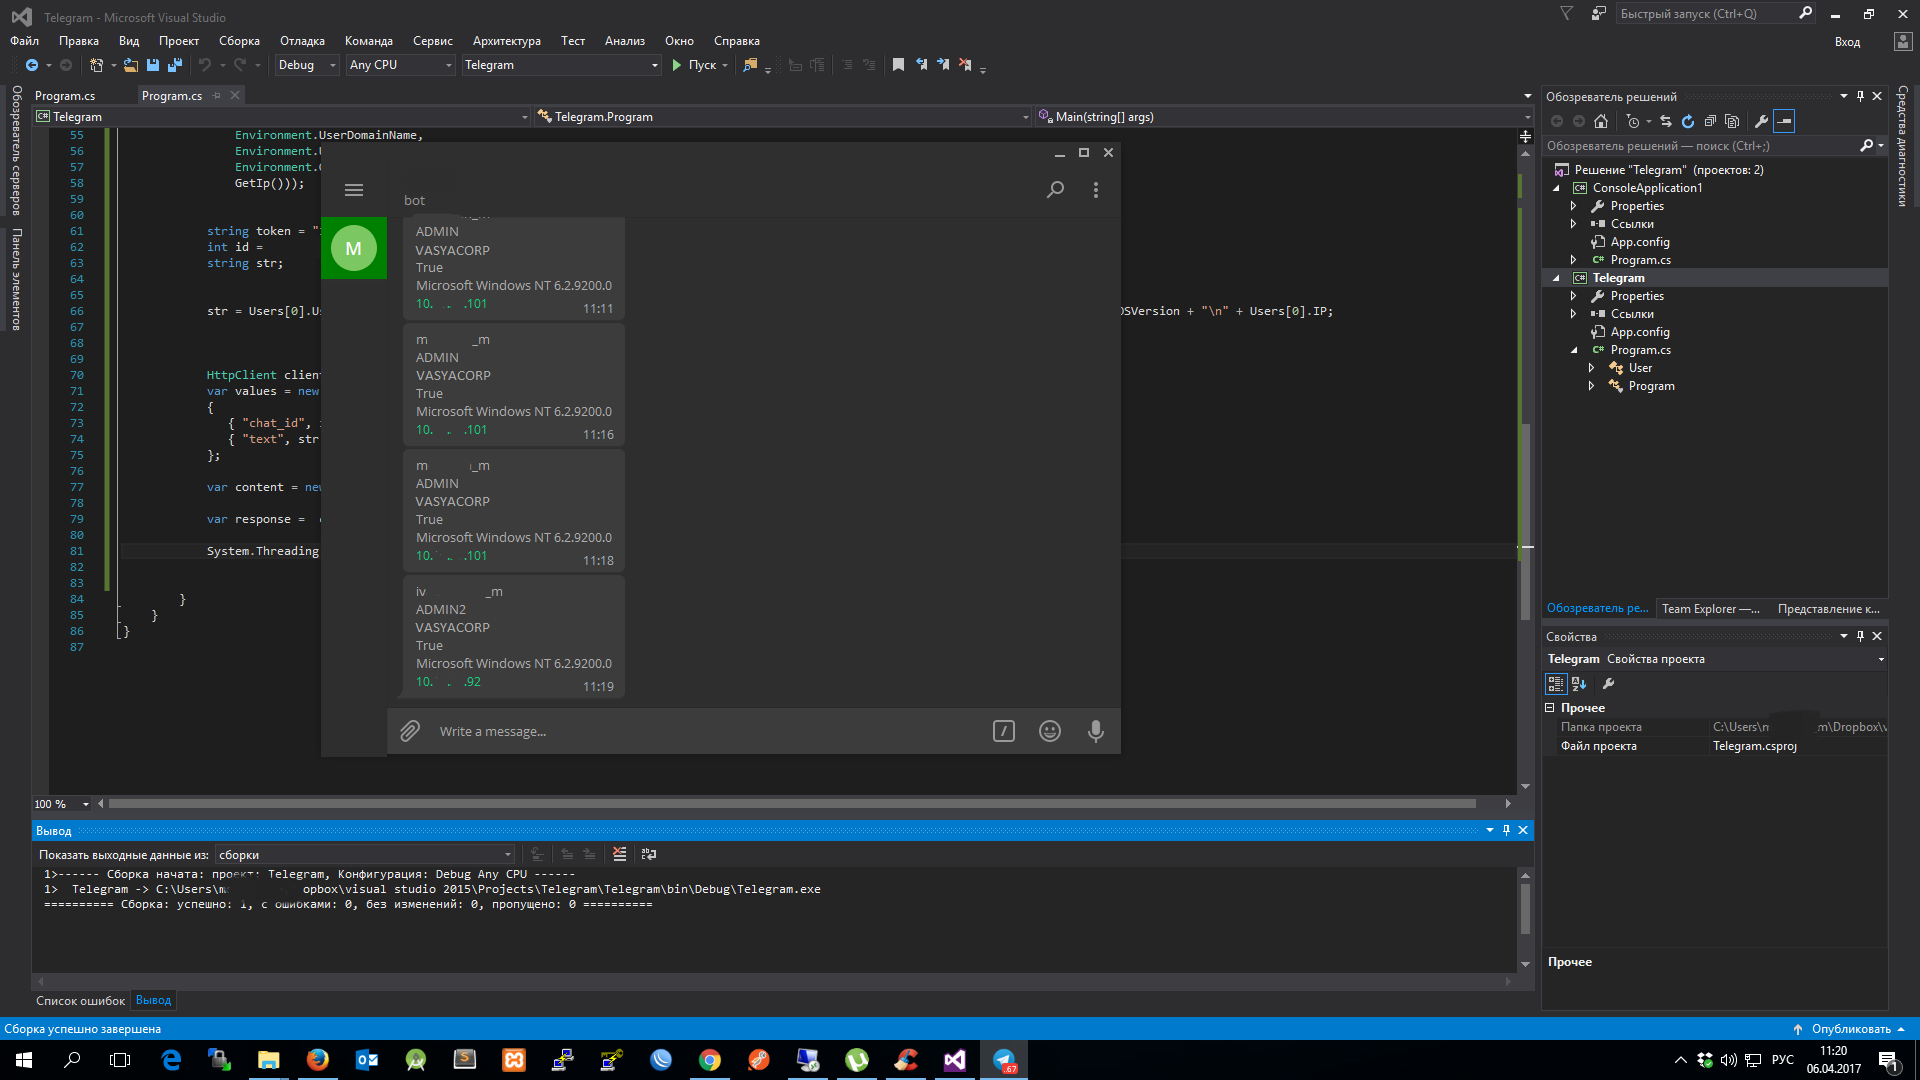This screenshot has height=1080, width=1920.
Task: Click the Navigate Backward arrow in toolbar
Action: click(x=32, y=65)
